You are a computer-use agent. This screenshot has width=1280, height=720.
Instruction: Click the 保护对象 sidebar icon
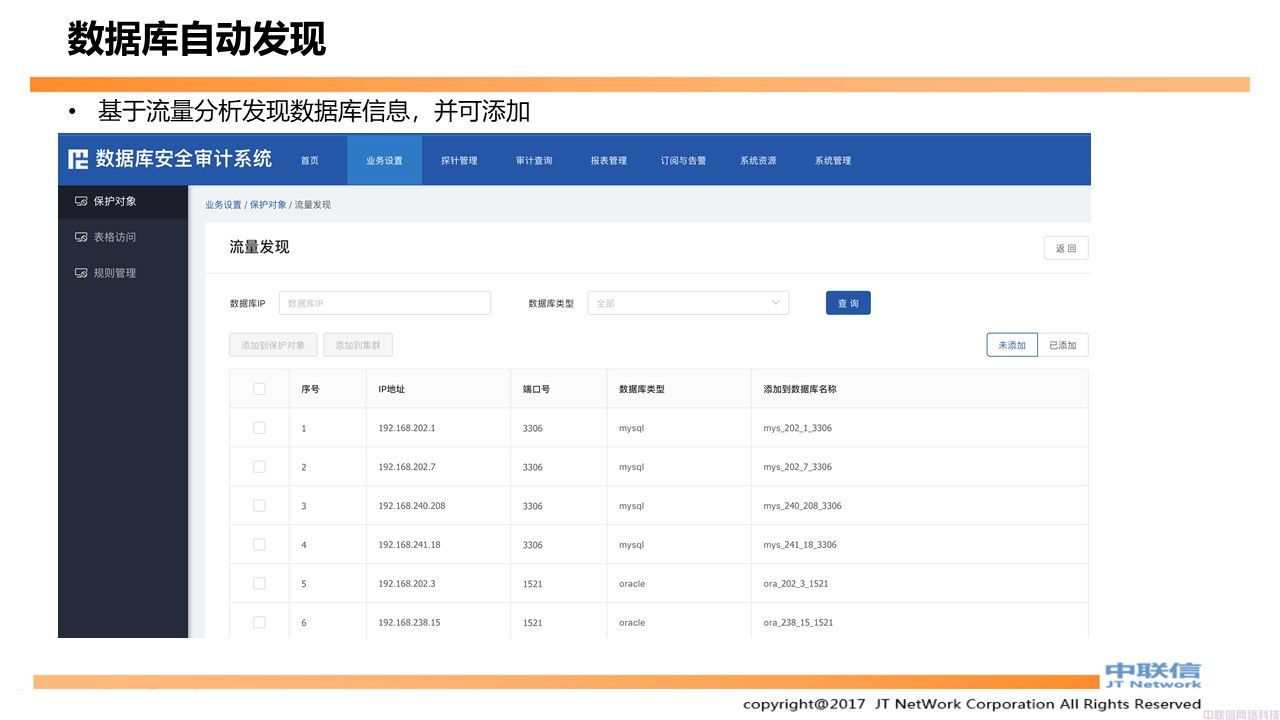pyautogui.click(x=81, y=201)
